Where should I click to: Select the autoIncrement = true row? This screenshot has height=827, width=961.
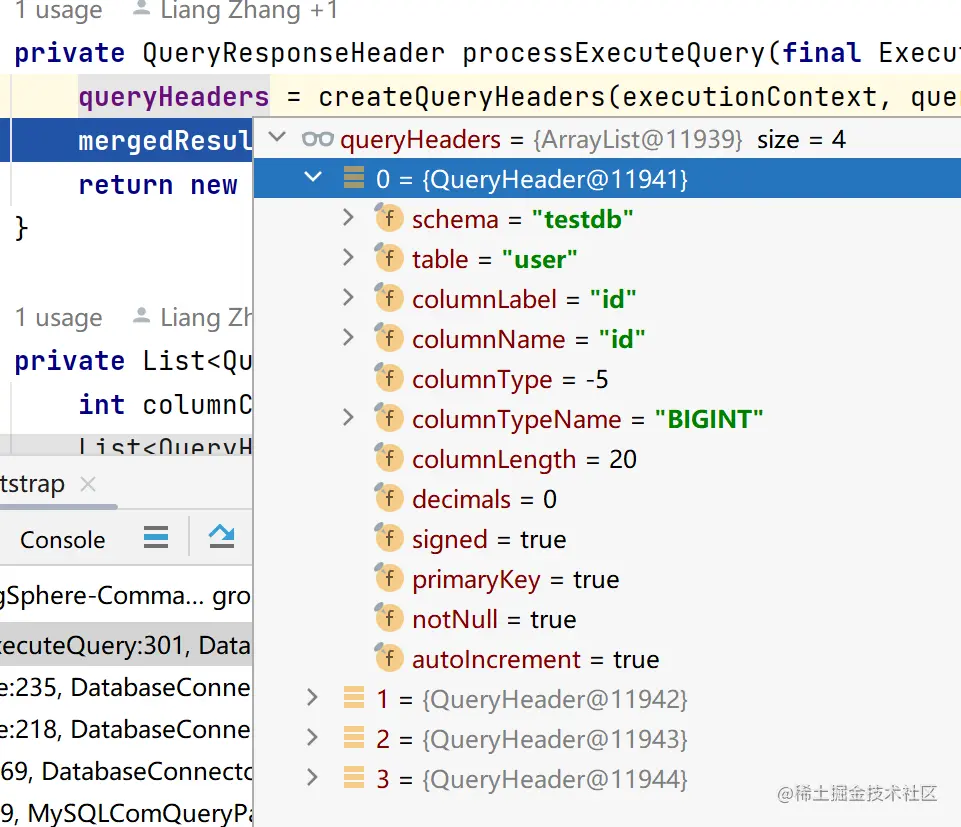607,660
